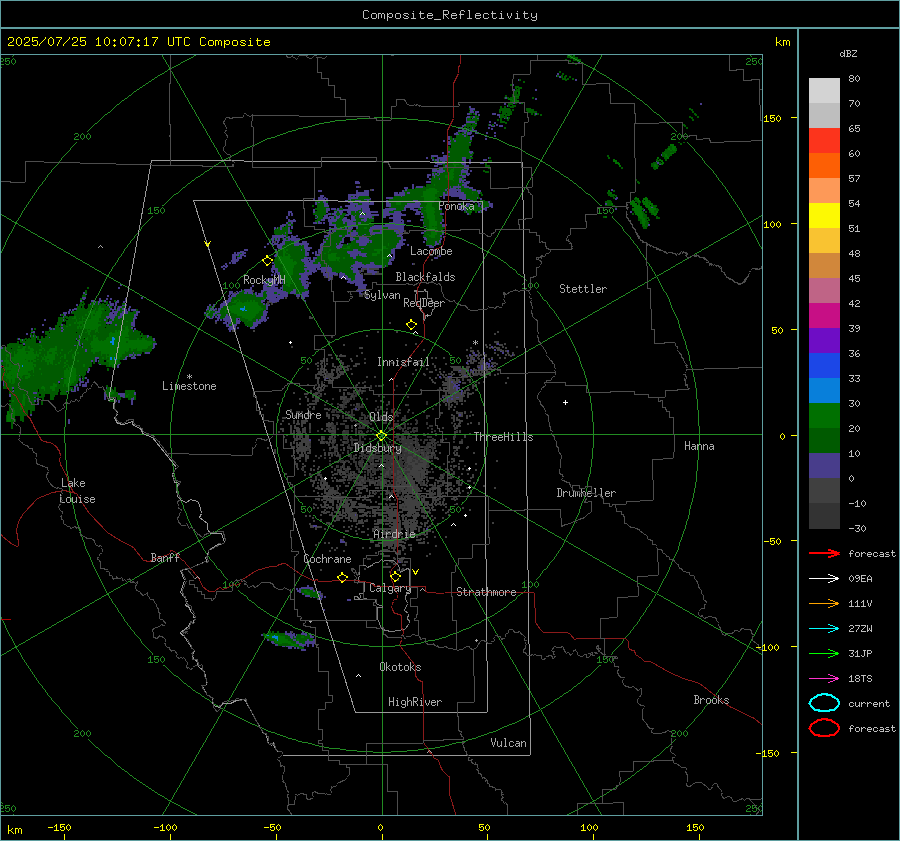Click the red forecast ellipse legend icon

(x=824, y=728)
